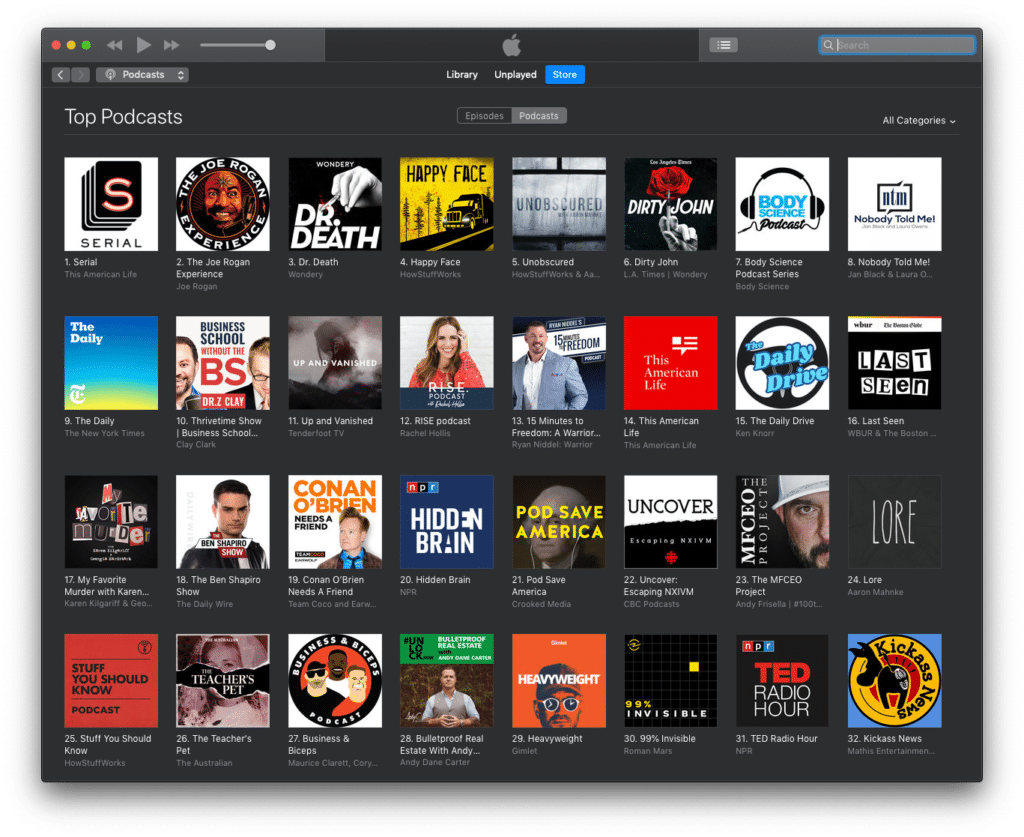Select Uncover Escaping NXIVM cover
This screenshot has width=1024, height=837.
point(671,522)
